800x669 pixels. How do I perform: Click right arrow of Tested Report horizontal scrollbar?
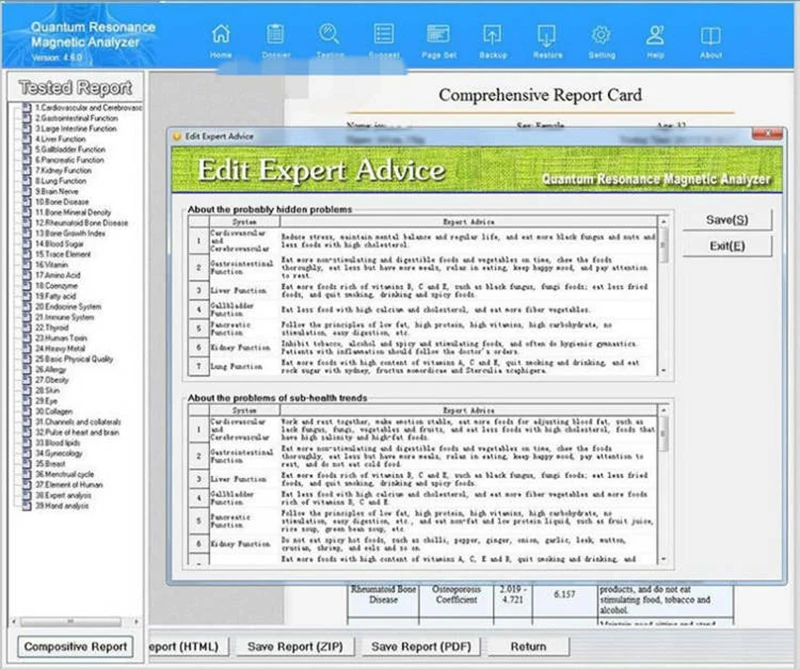tap(136, 622)
